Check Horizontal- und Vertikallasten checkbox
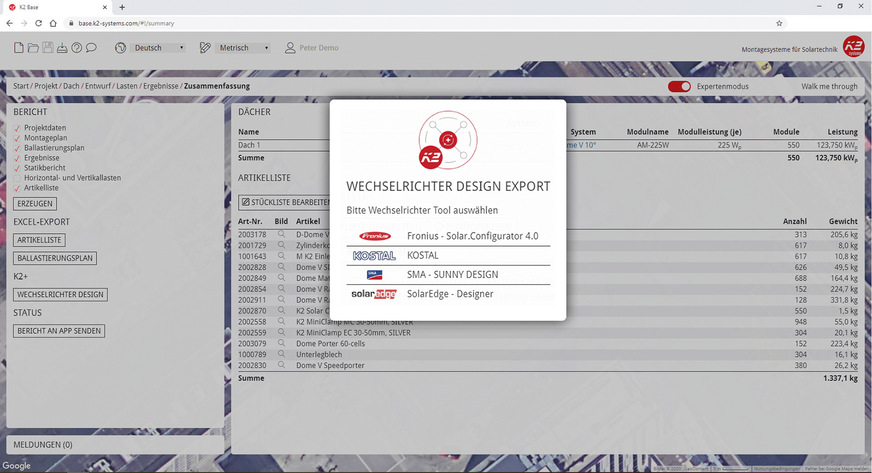This screenshot has width=872, height=473. tap(17, 178)
